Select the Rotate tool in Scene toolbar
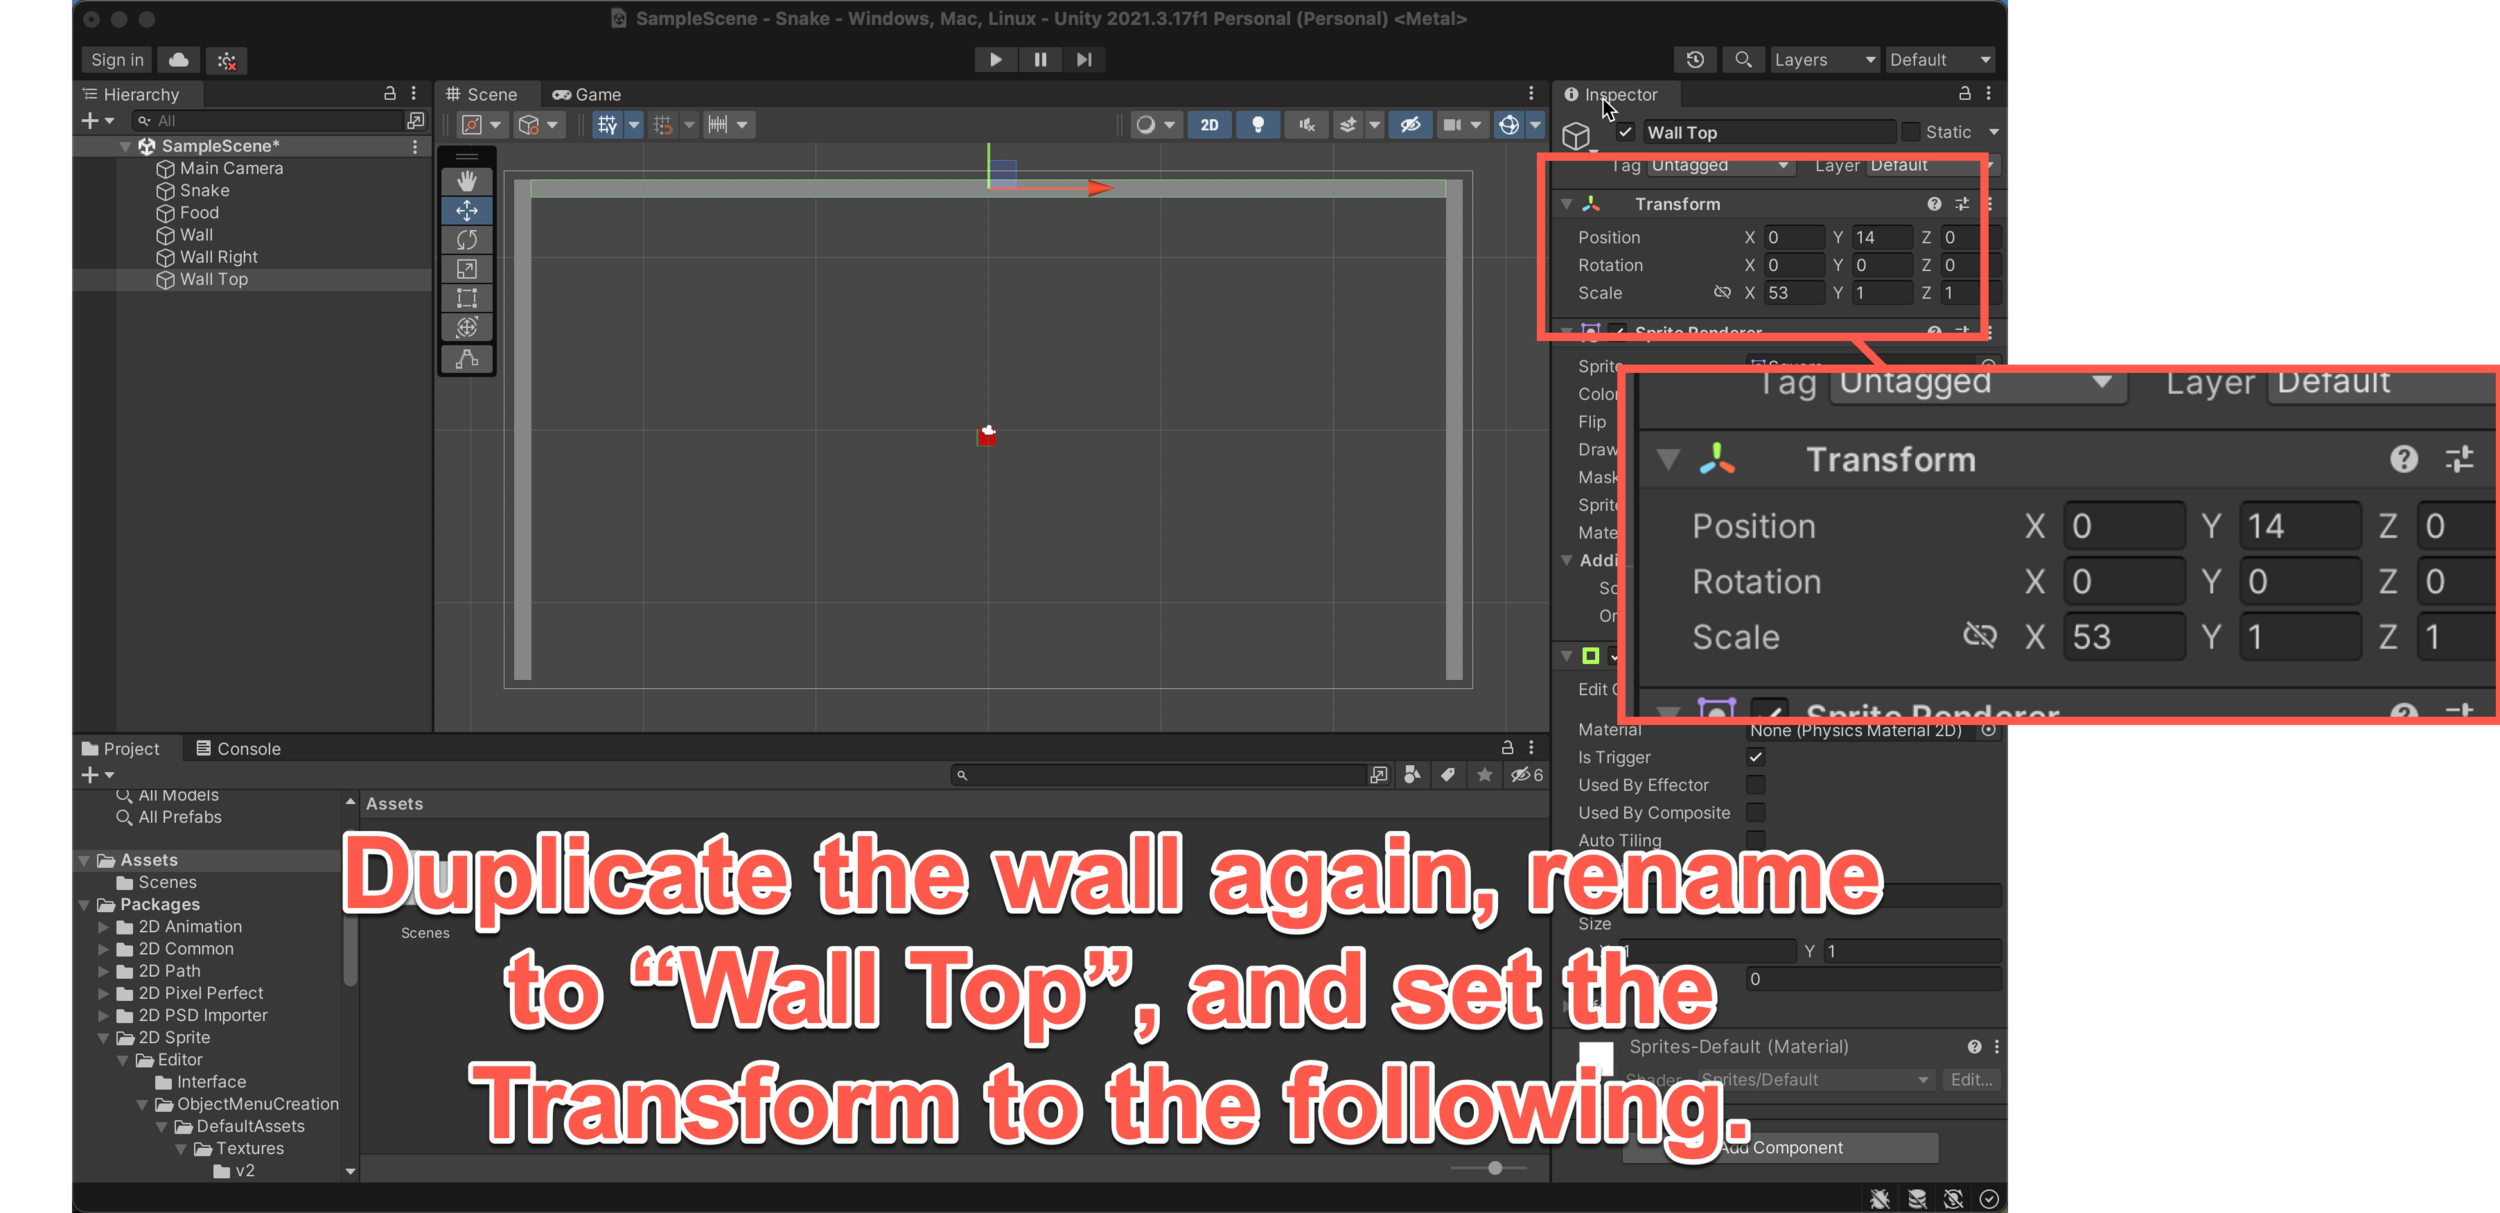Screen dimensions: 2500x1213 click(466, 240)
